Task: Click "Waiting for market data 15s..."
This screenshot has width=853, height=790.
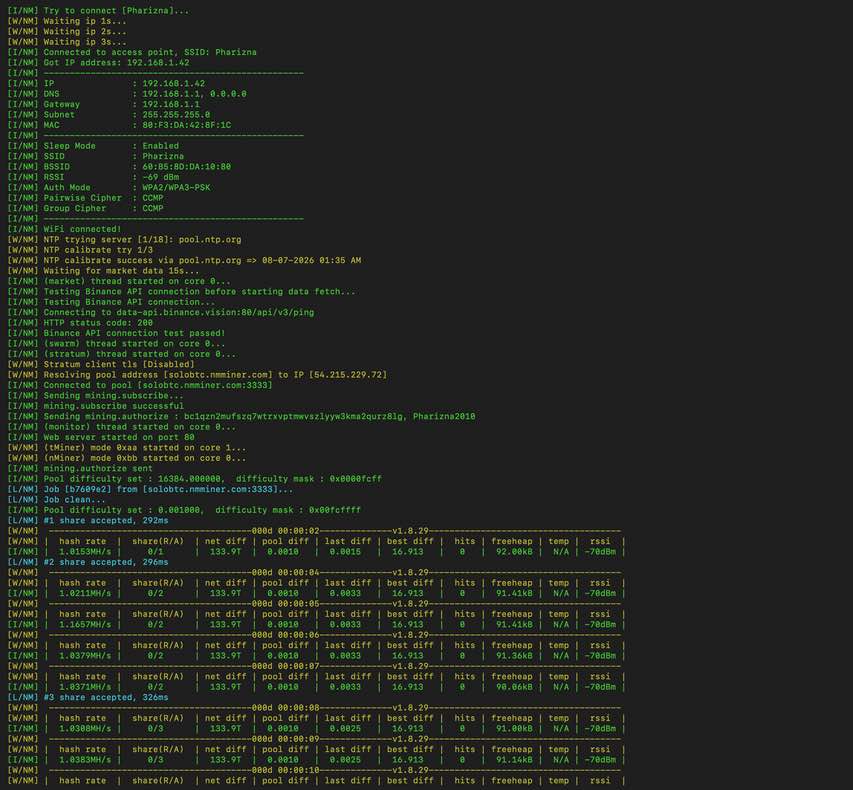Action: pos(121,271)
